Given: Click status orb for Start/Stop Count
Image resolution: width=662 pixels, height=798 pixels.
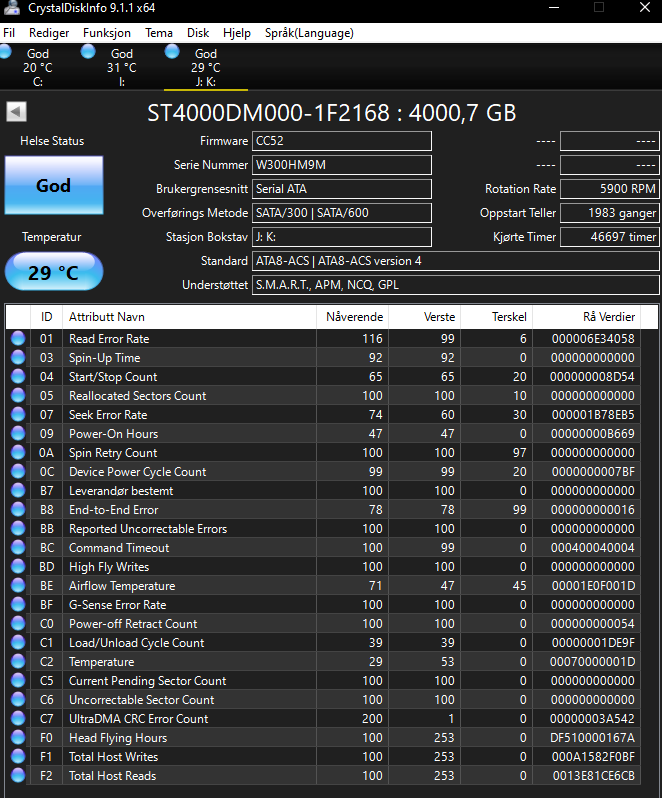Looking at the screenshot, I should click(18, 377).
